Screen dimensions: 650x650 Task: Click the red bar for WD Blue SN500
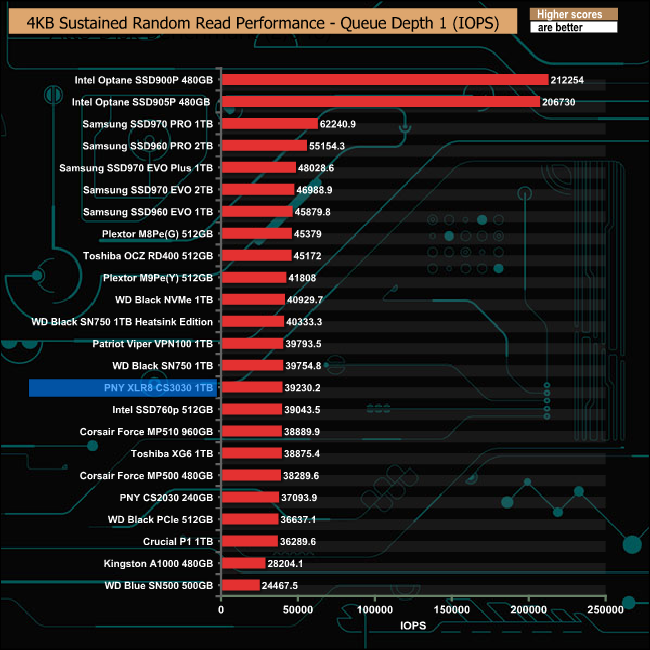[241, 585]
